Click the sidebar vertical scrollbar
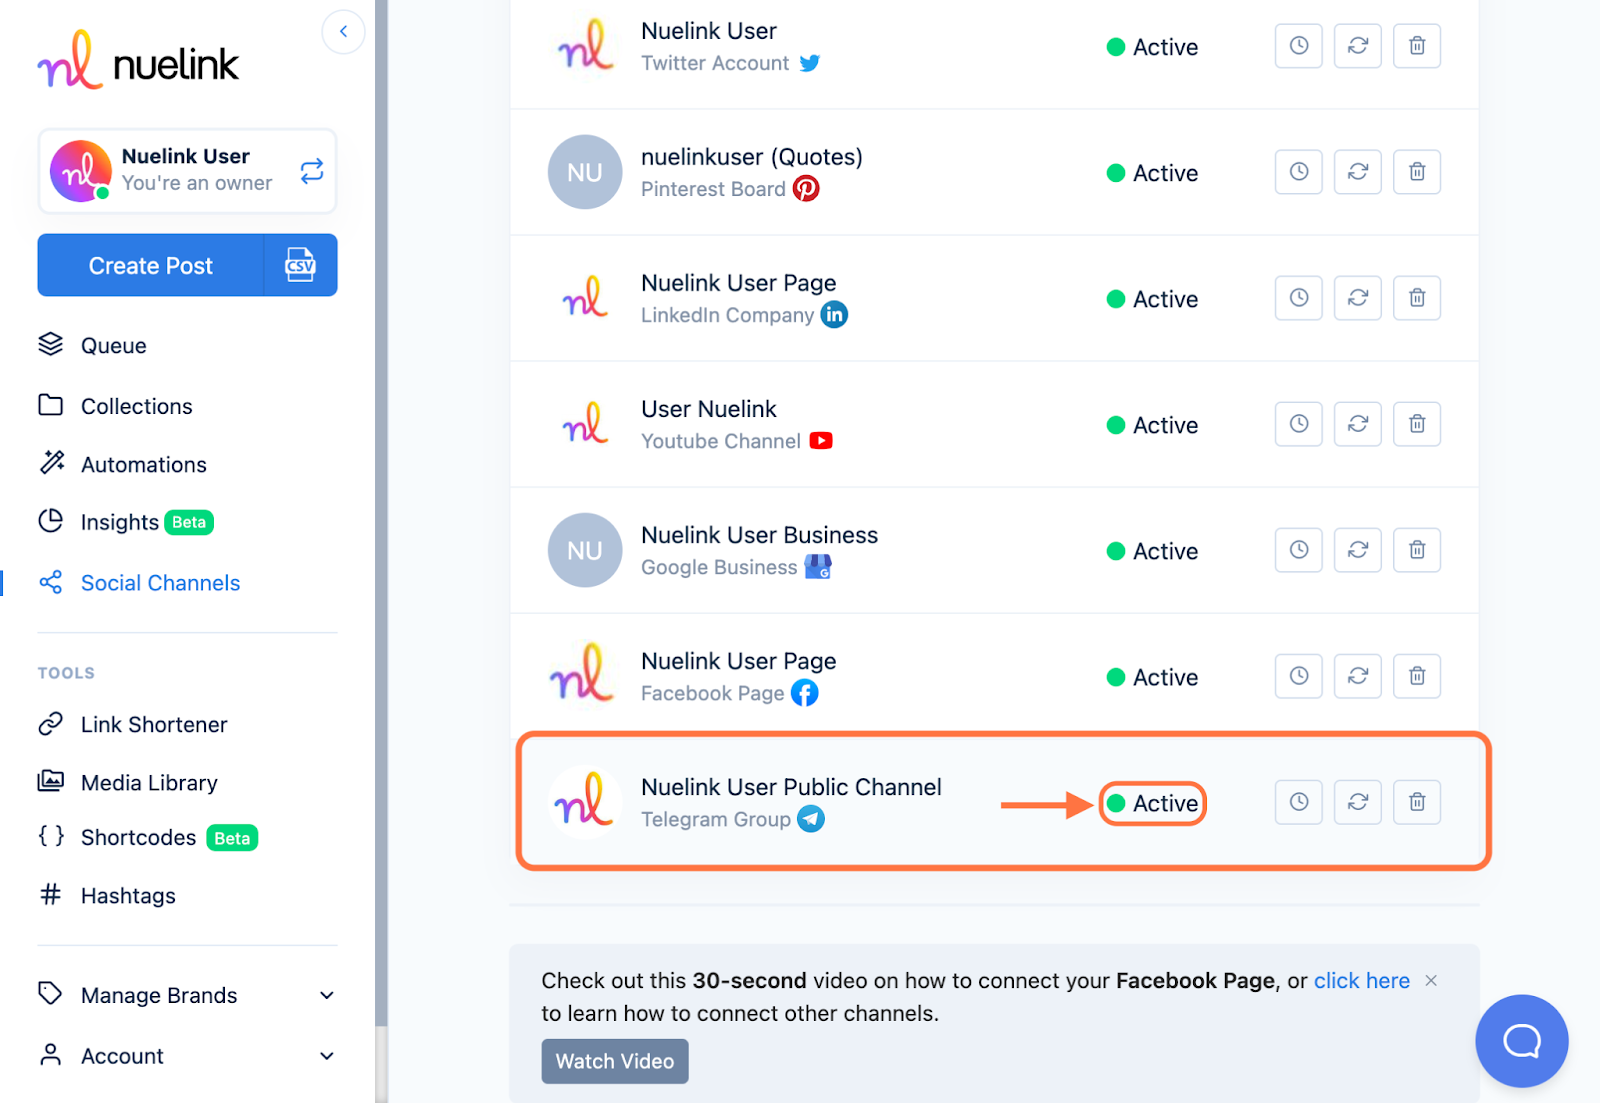The image size is (1600, 1103). click(381, 512)
